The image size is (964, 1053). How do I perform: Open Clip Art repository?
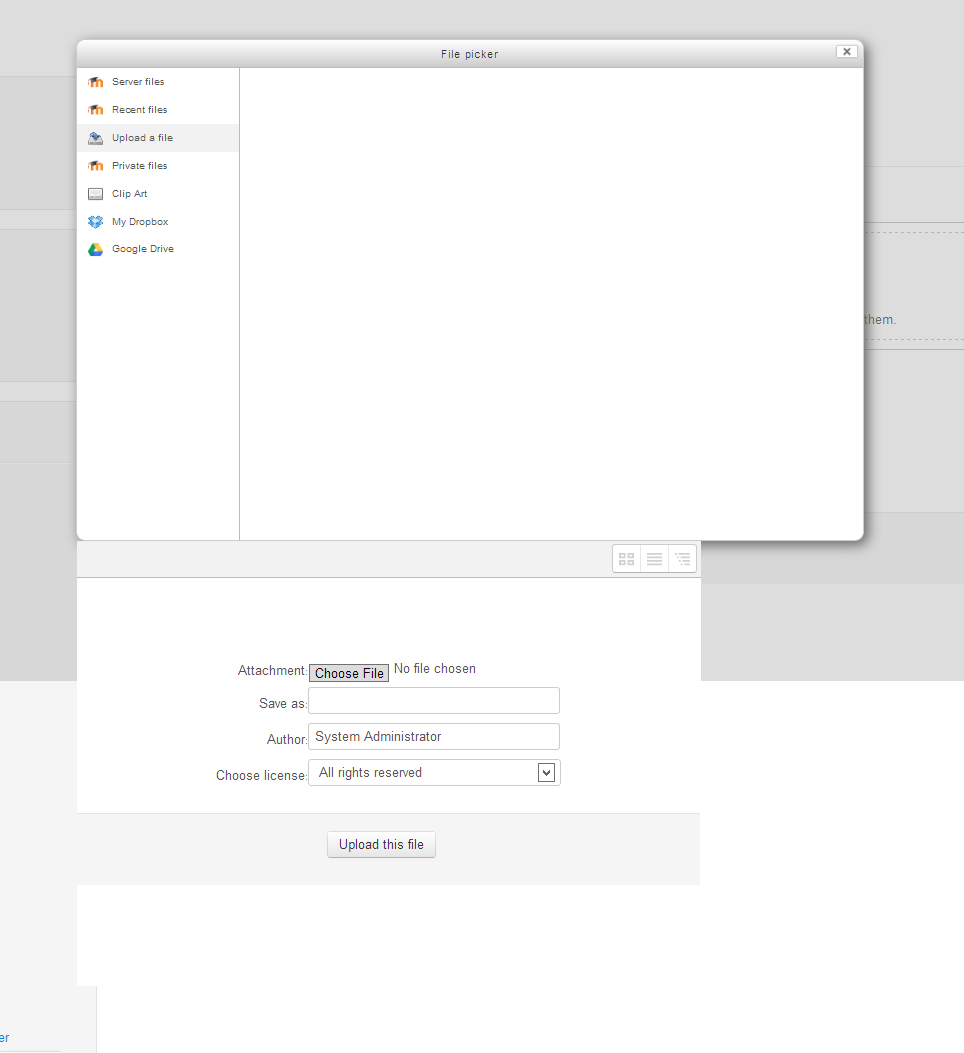coord(158,194)
